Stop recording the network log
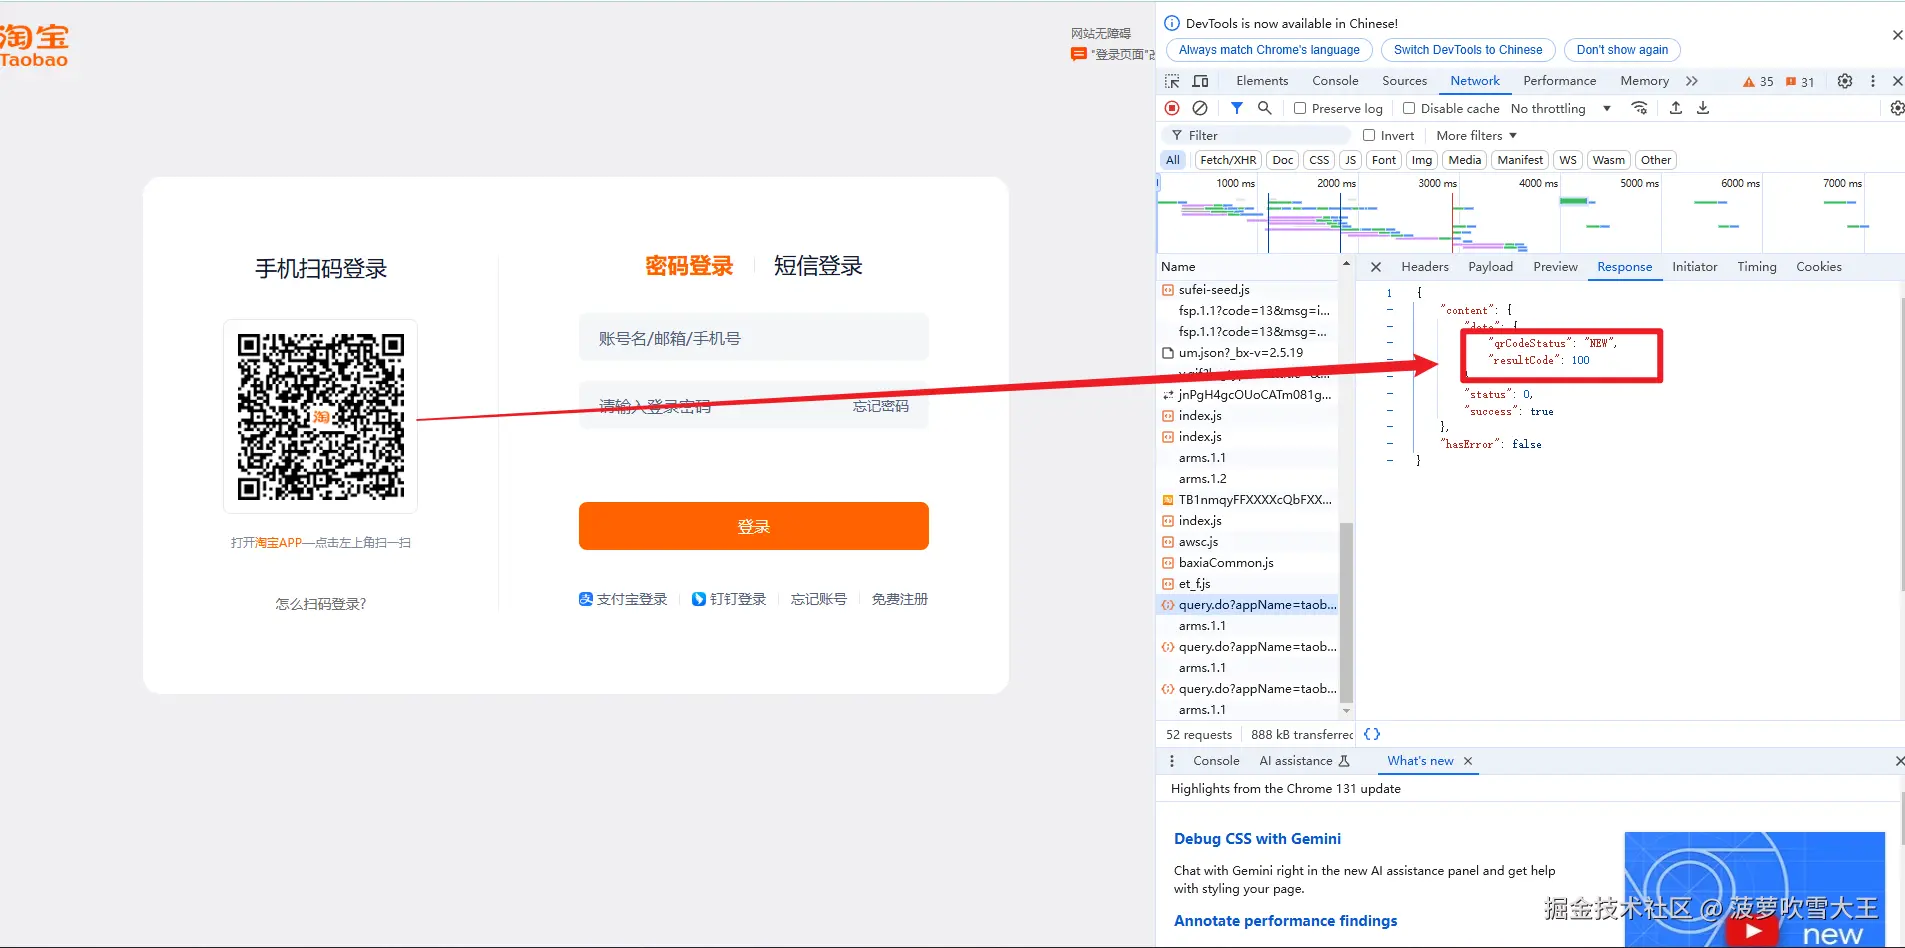 1172,108
